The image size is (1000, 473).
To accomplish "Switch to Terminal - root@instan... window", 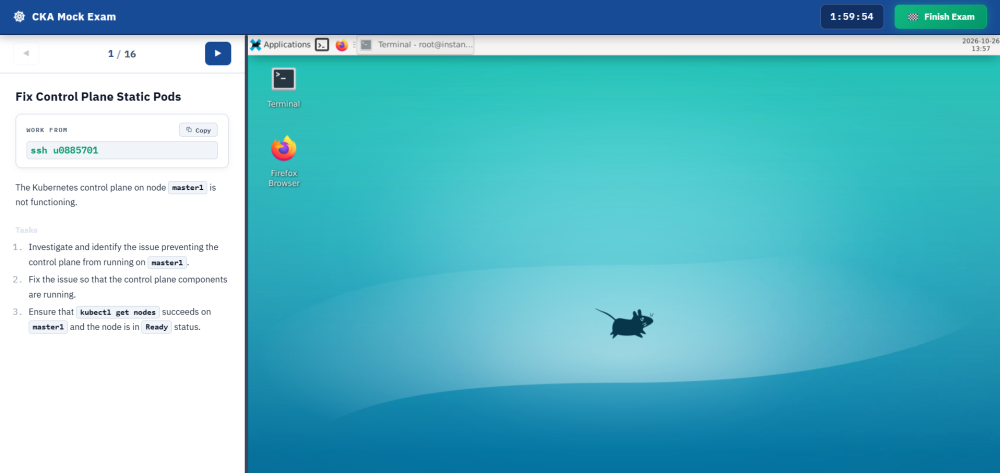I will tap(416, 45).
